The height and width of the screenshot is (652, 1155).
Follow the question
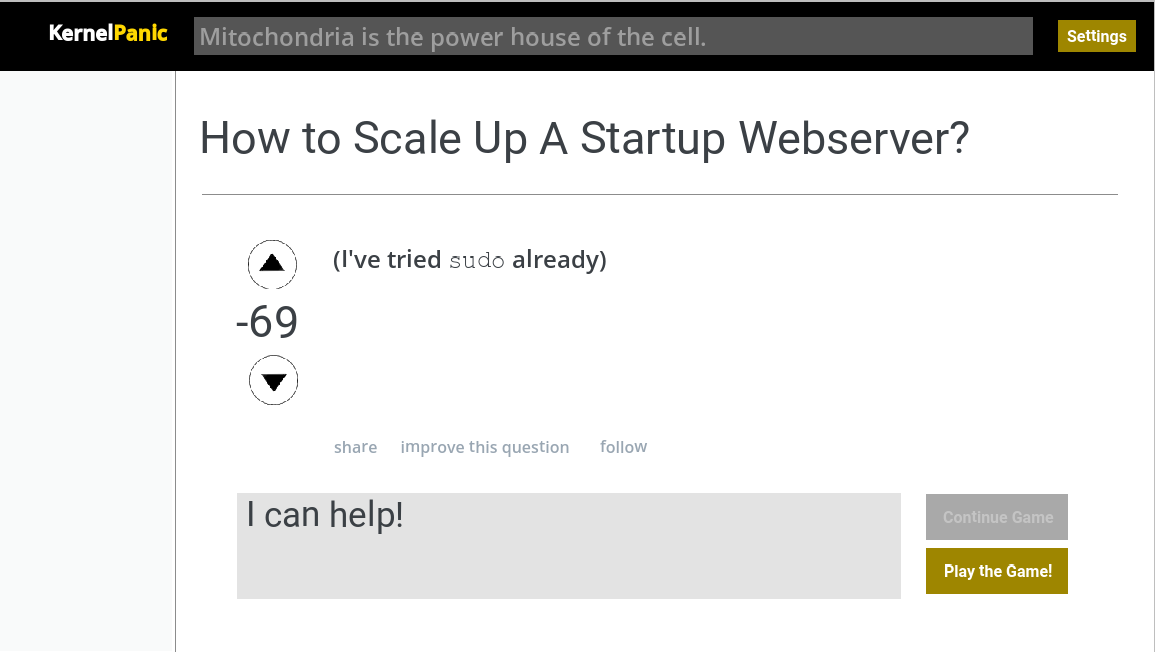623,447
